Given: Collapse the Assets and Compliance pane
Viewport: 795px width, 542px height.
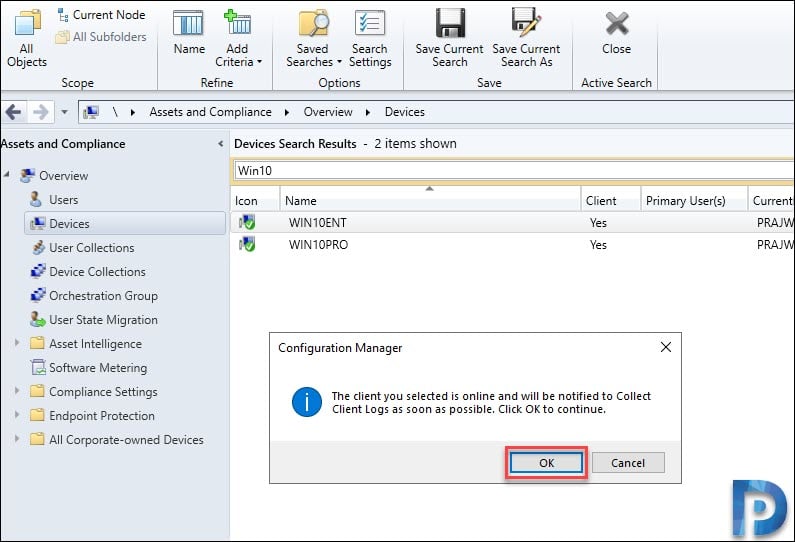Looking at the screenshot, I should coord(221,144).
